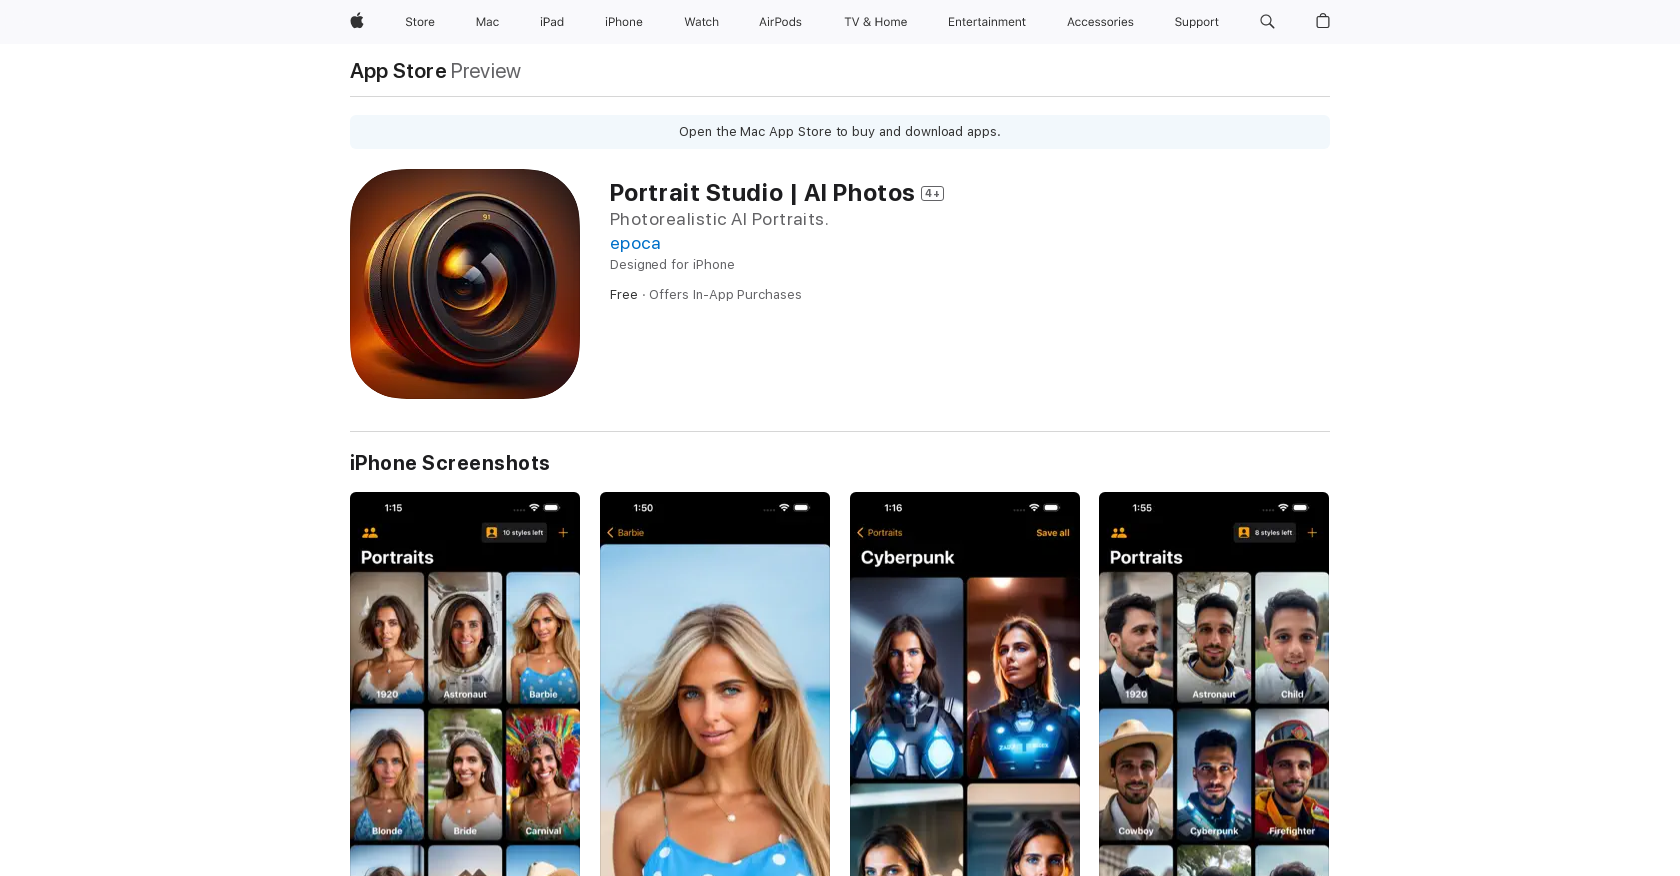Viewport: 1680px width, 876px height.
Task: Open the epoca developer link
Action: pos(635,243)
